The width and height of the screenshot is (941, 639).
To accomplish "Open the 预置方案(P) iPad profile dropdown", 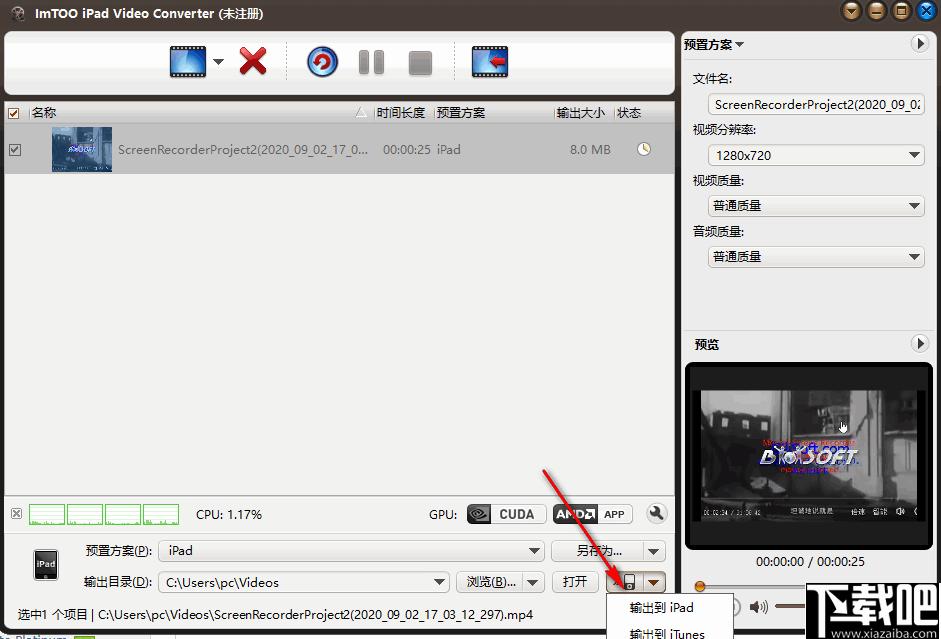I will tap(351, 551).
